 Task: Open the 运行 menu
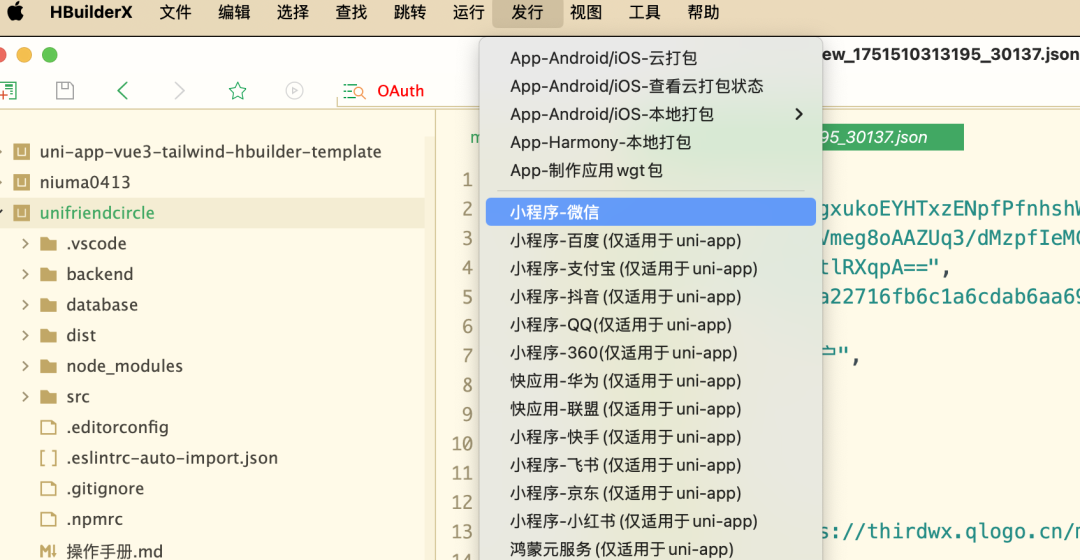click(468, 12)
